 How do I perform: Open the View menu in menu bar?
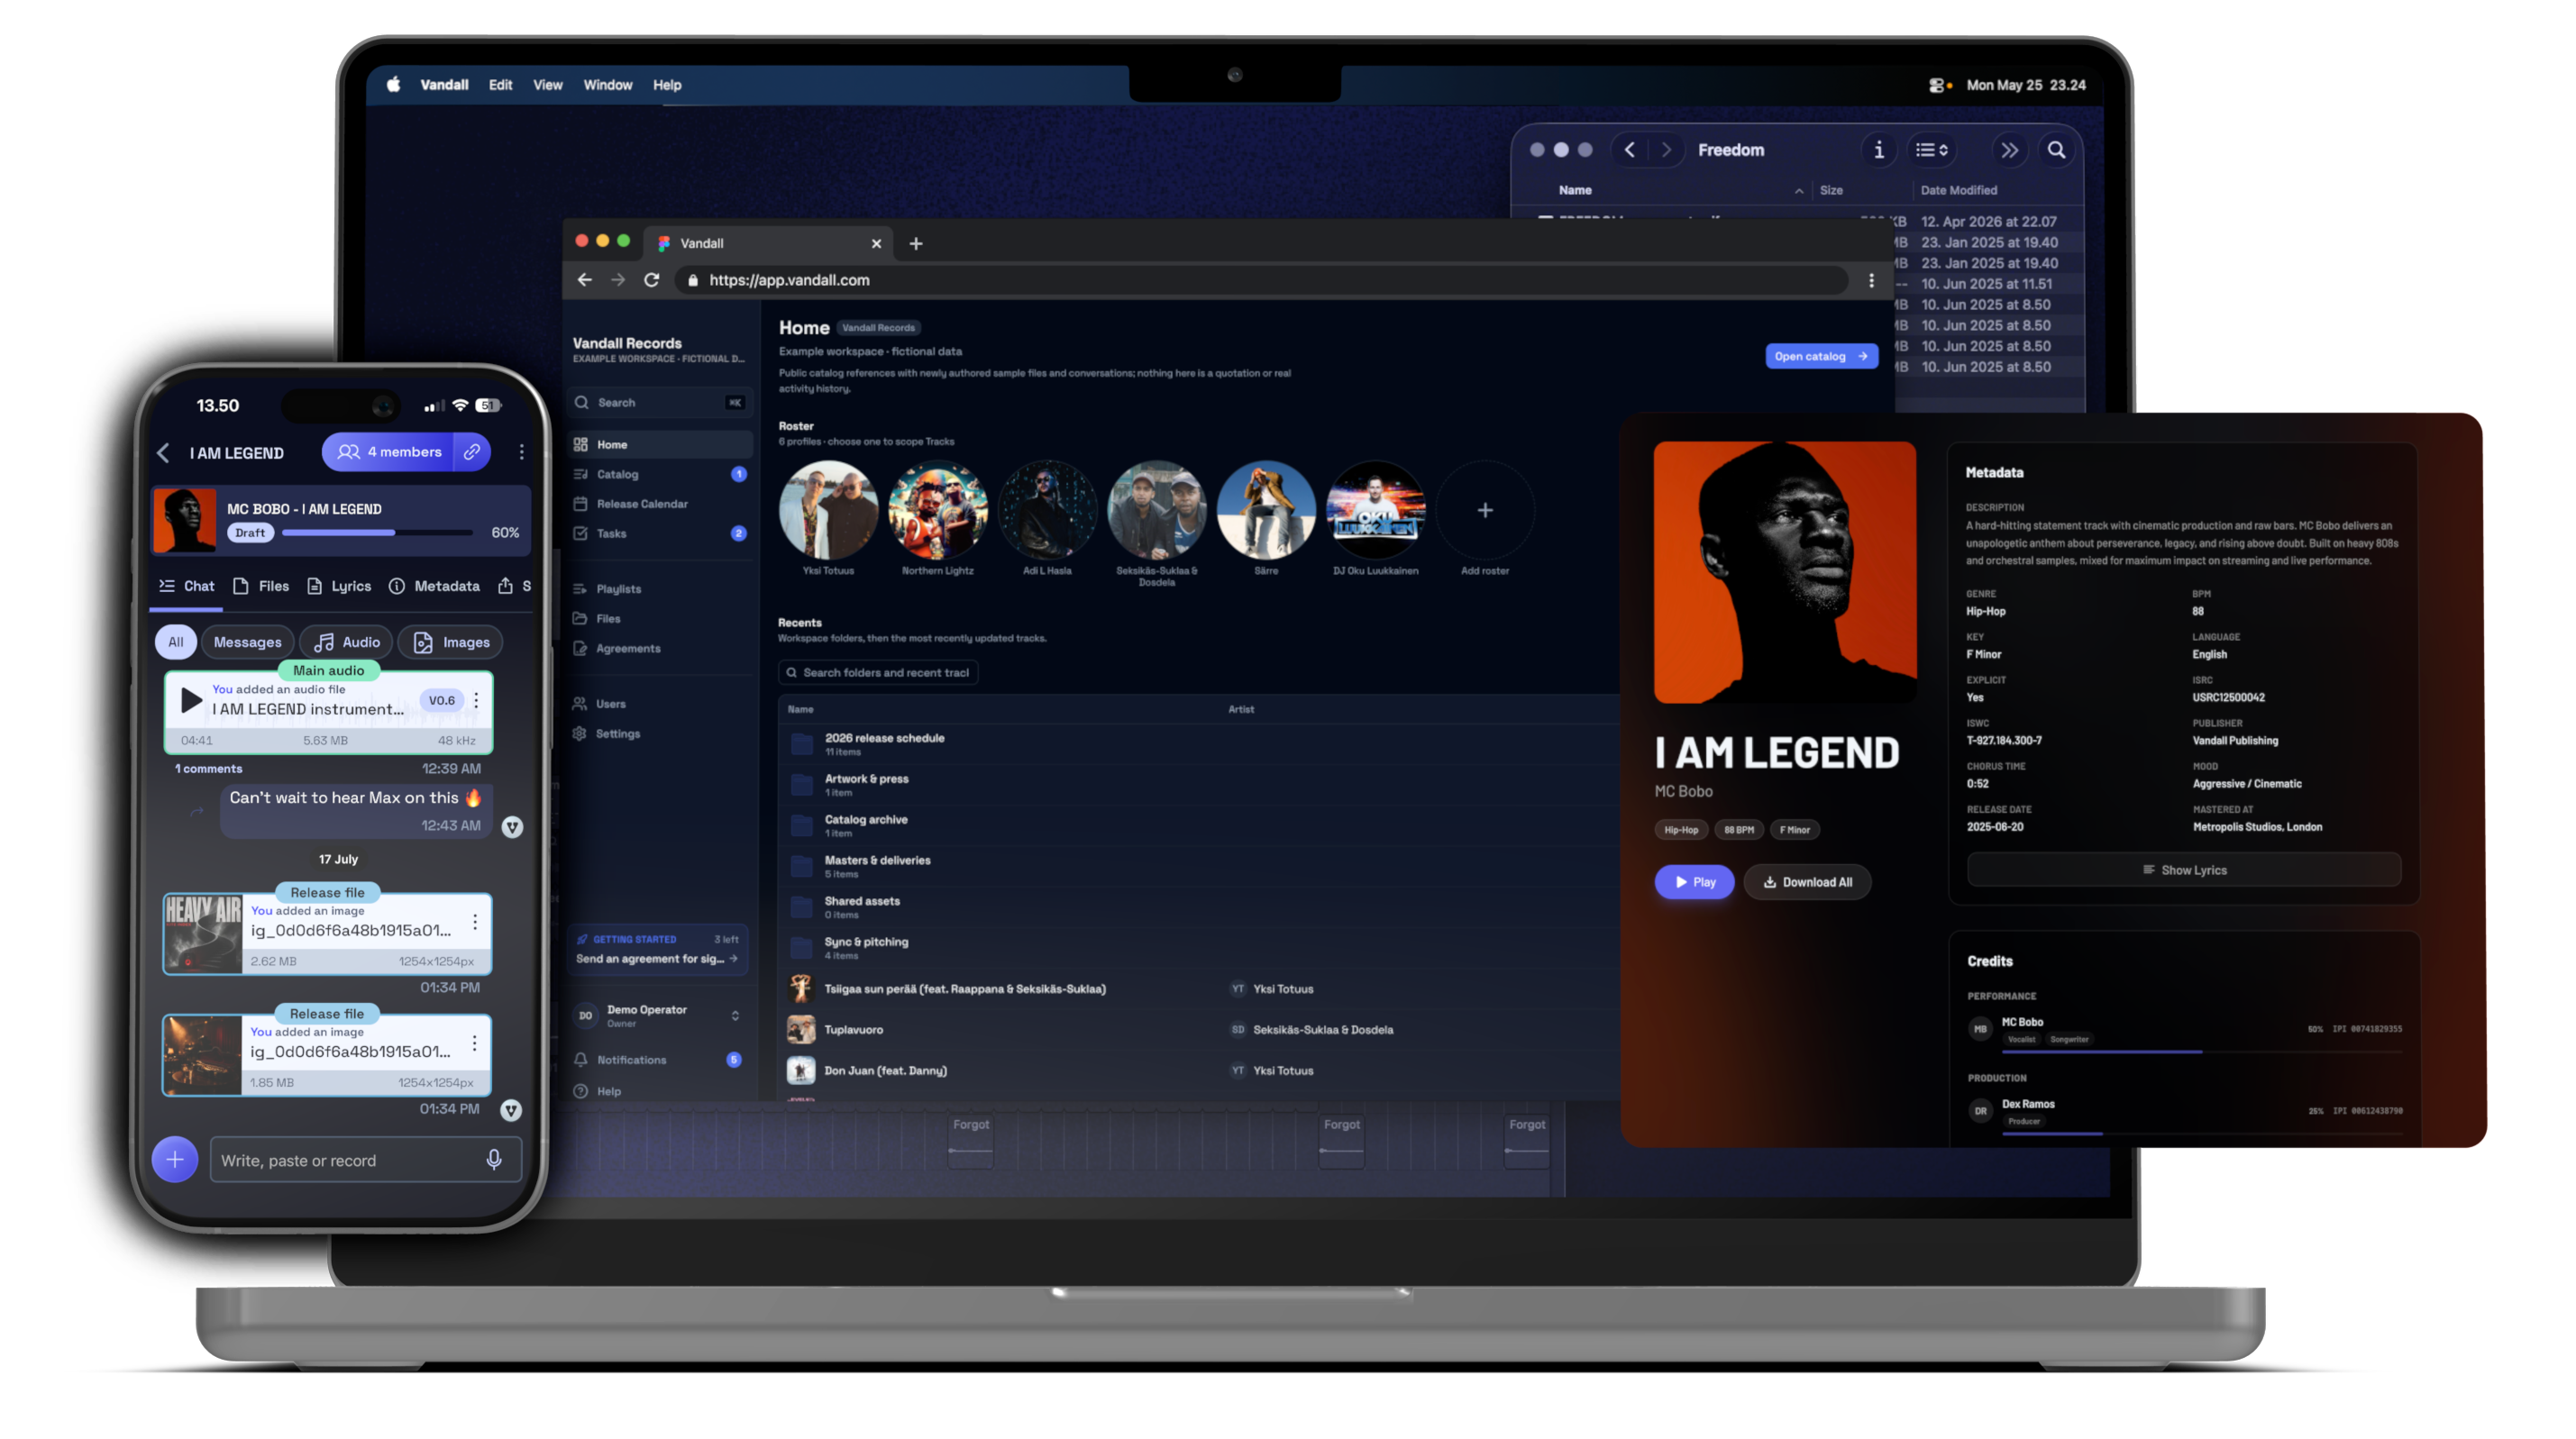[547, 85]
